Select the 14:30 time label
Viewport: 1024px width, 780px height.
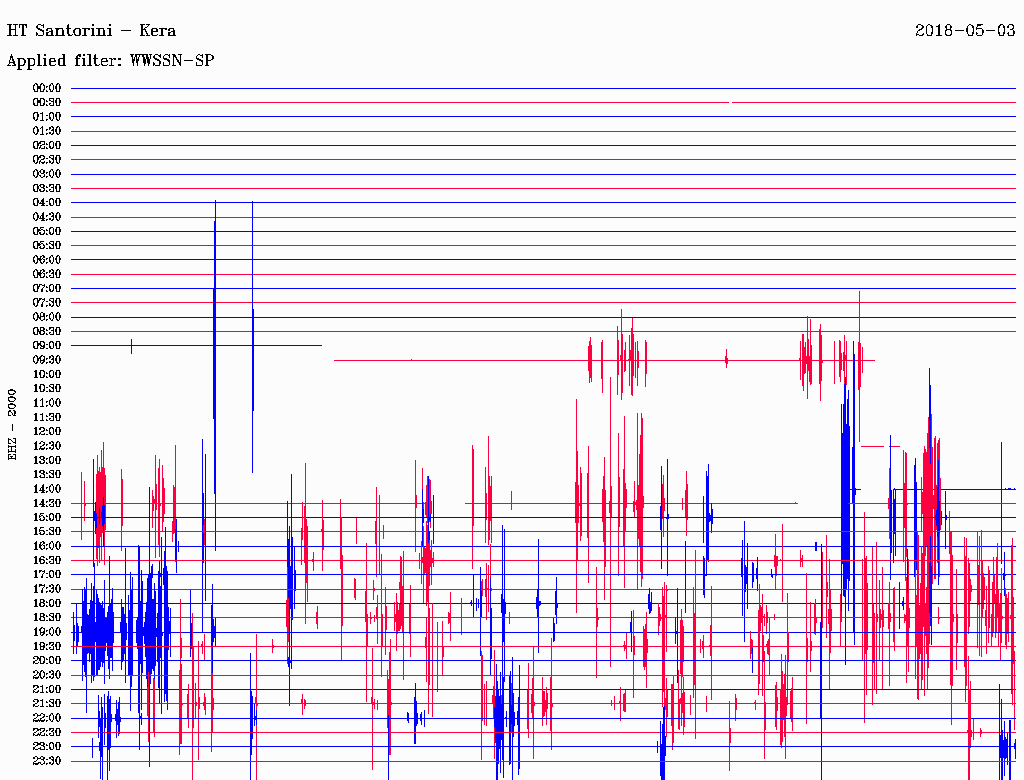coord(47,504)
